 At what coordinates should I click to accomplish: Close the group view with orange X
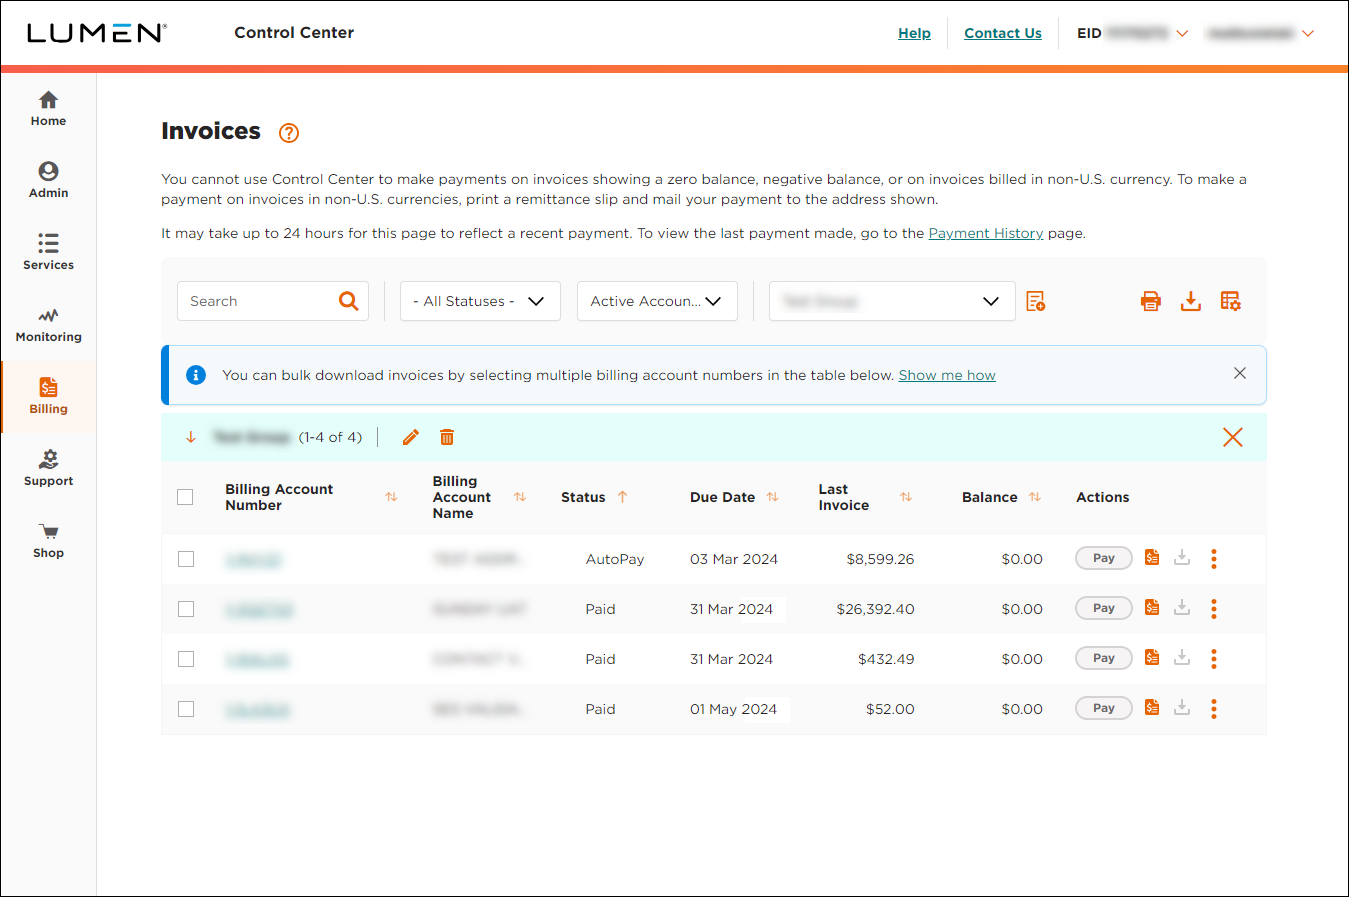click(1233, 437)
